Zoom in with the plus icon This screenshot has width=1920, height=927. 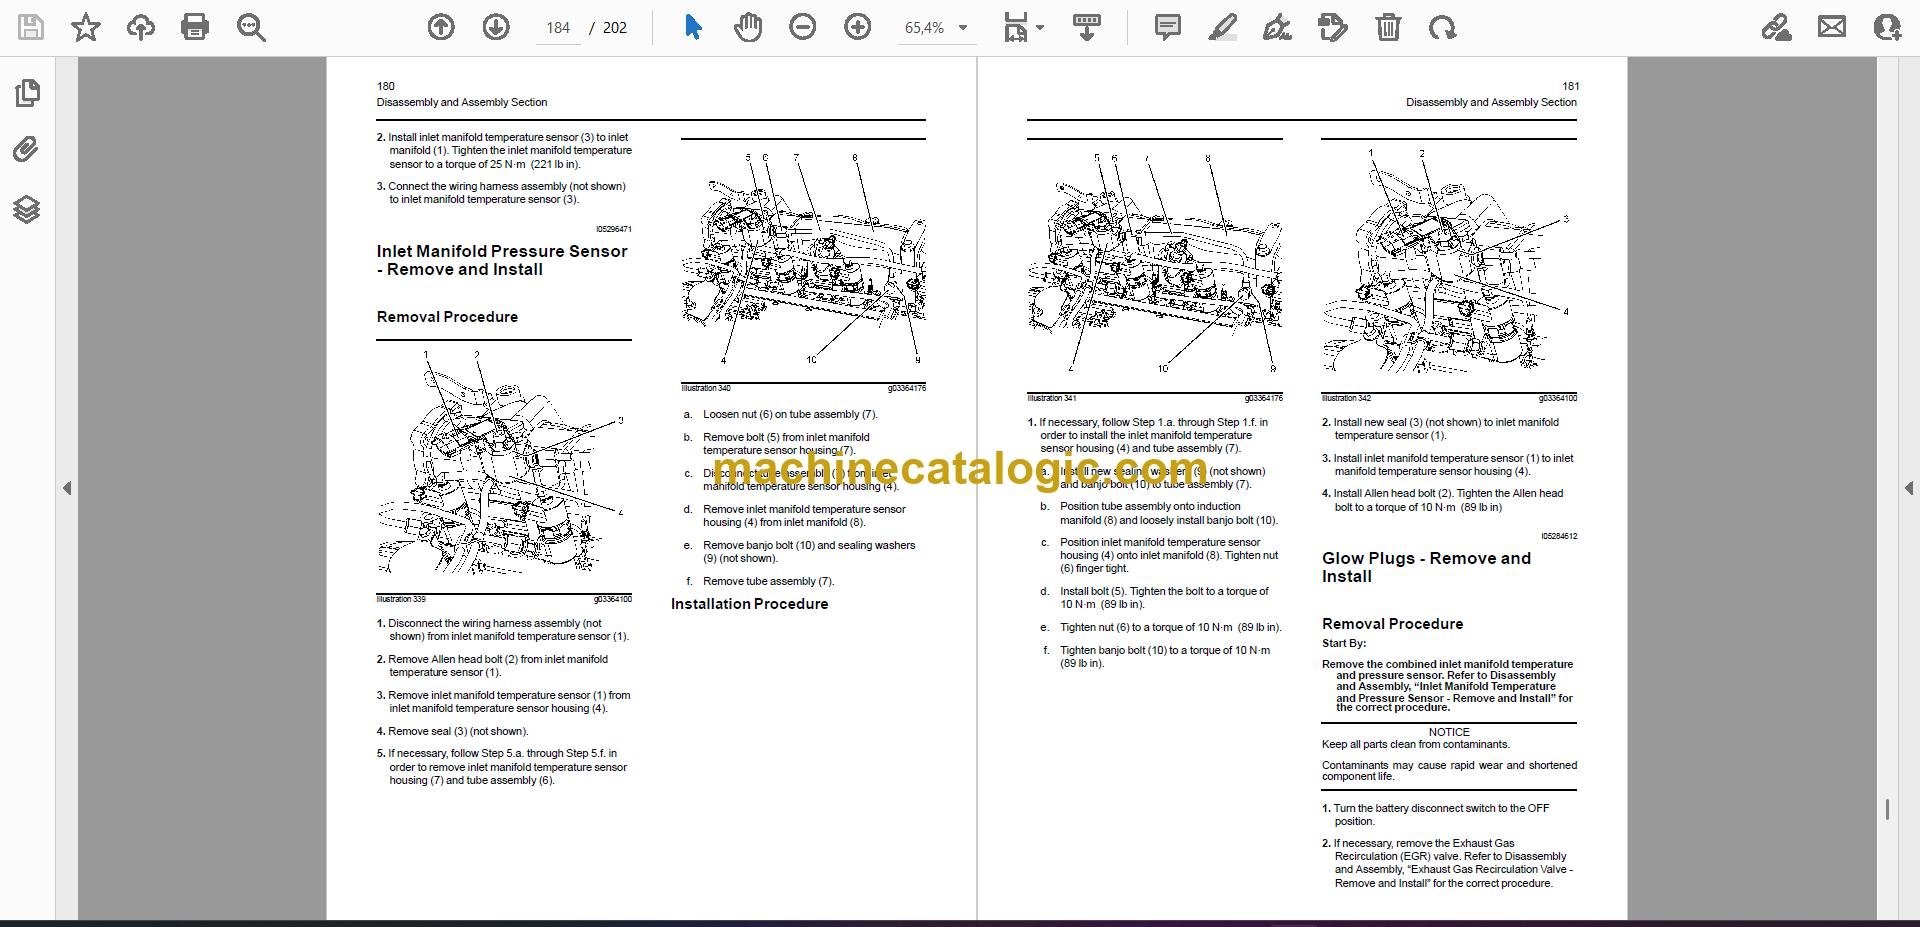pyautogui.click(x=857, y=27)
